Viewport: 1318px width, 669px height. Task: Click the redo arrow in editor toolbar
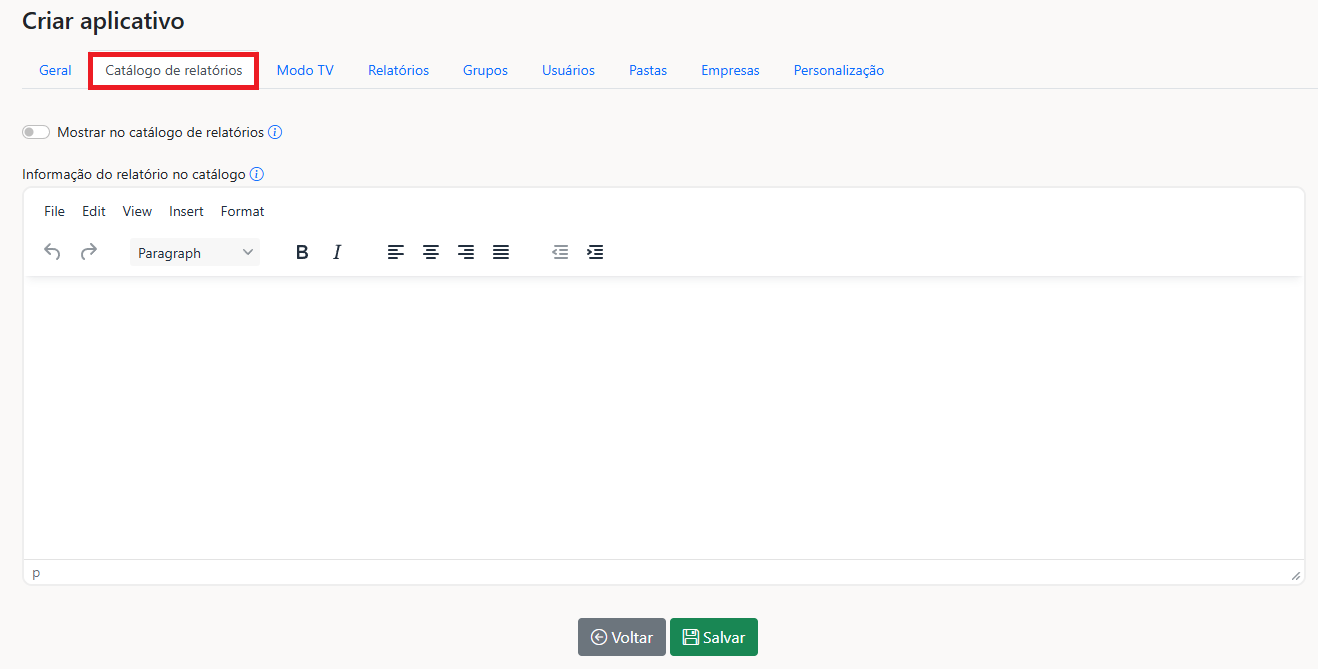pos(89,253)
